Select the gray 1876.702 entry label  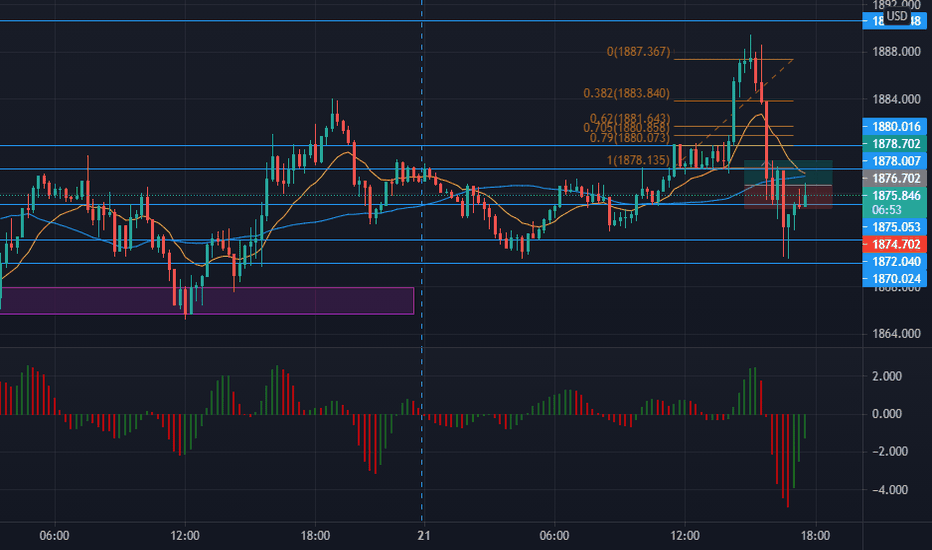tap(895, 178)
